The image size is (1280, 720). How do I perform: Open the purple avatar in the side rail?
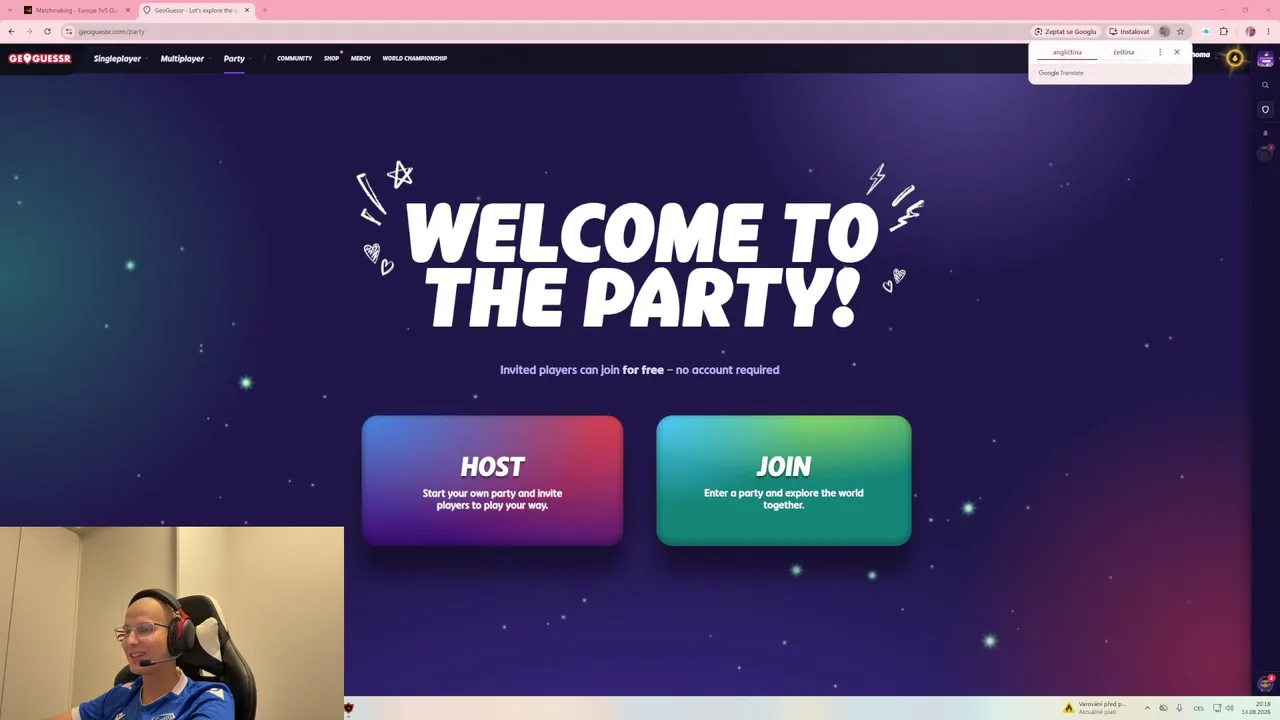pyautogui.click(x=1265, y=60)
